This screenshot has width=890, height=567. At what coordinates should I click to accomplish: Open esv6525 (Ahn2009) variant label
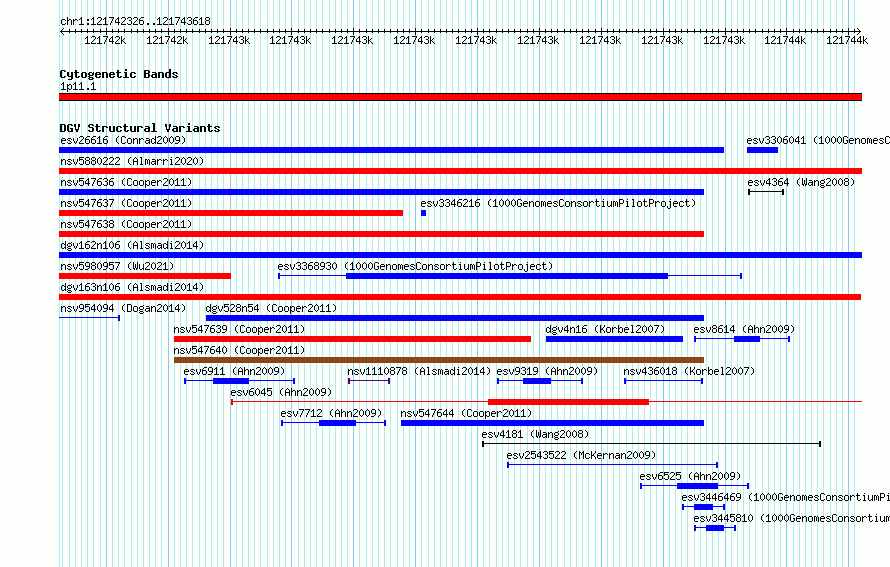click(x=690, y=476)
